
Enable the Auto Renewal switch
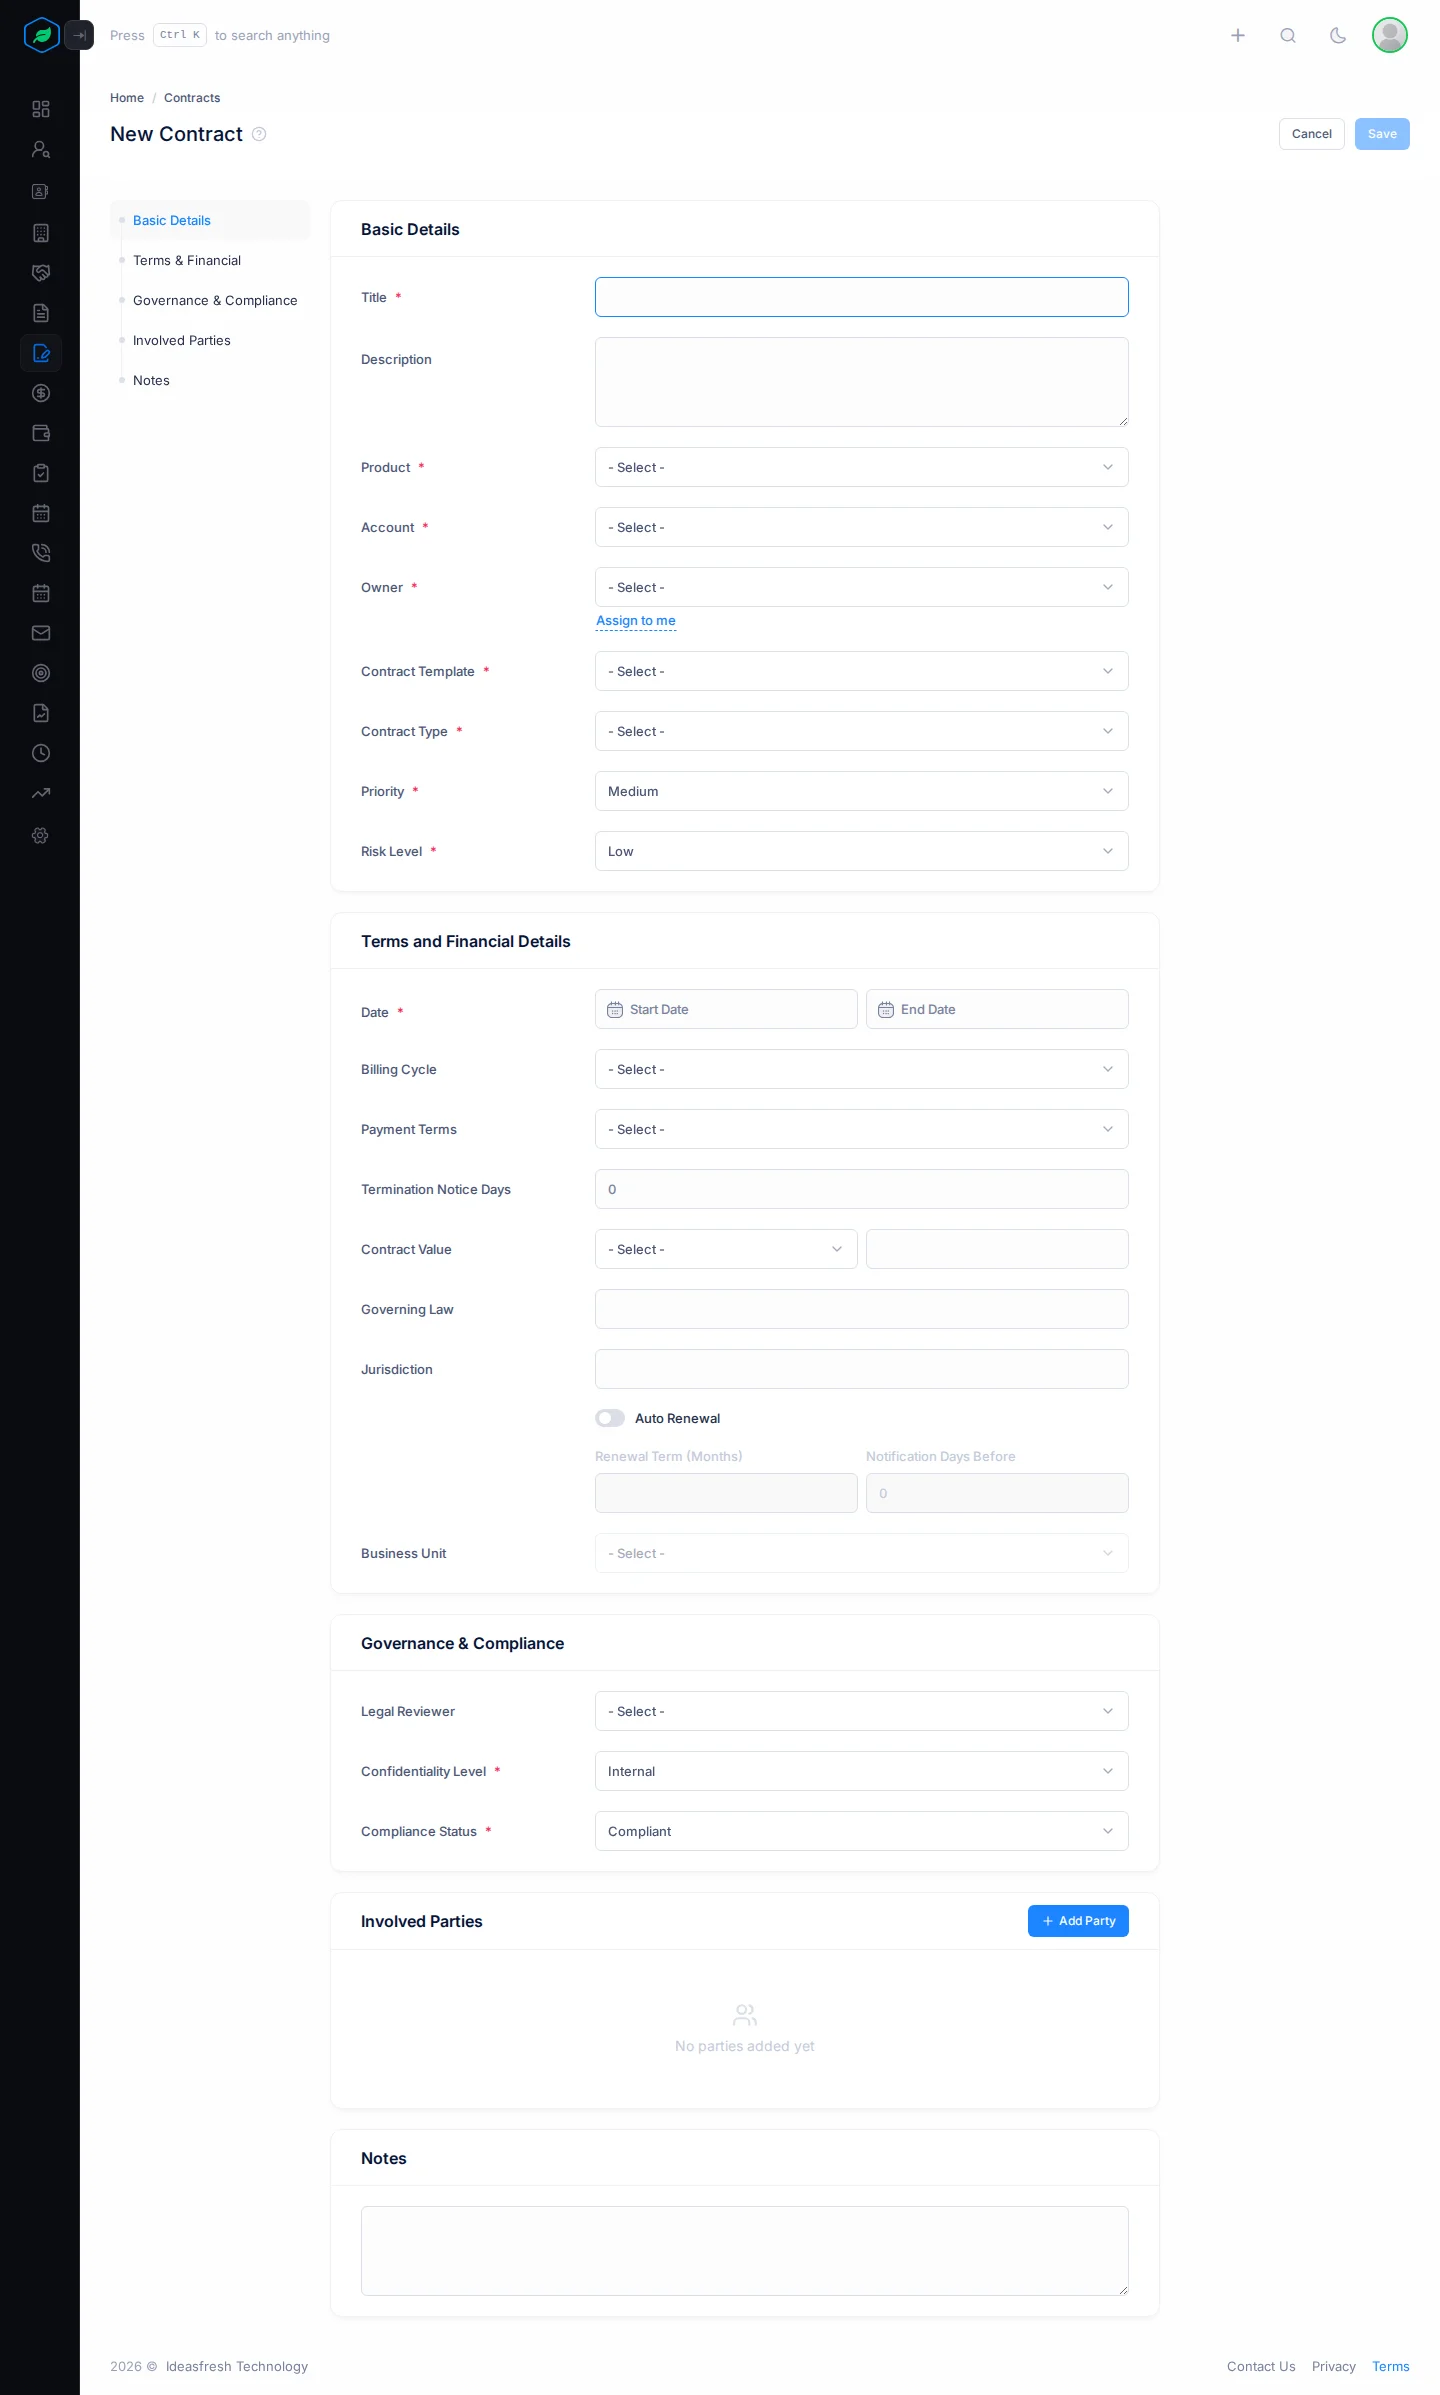[x=610, y=1418]
